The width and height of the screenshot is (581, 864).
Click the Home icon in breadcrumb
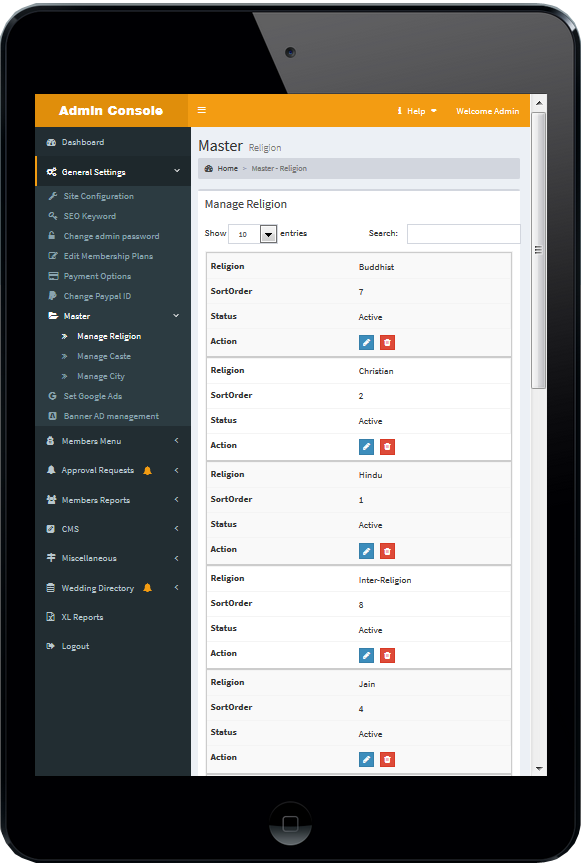(x=209, y=169)
